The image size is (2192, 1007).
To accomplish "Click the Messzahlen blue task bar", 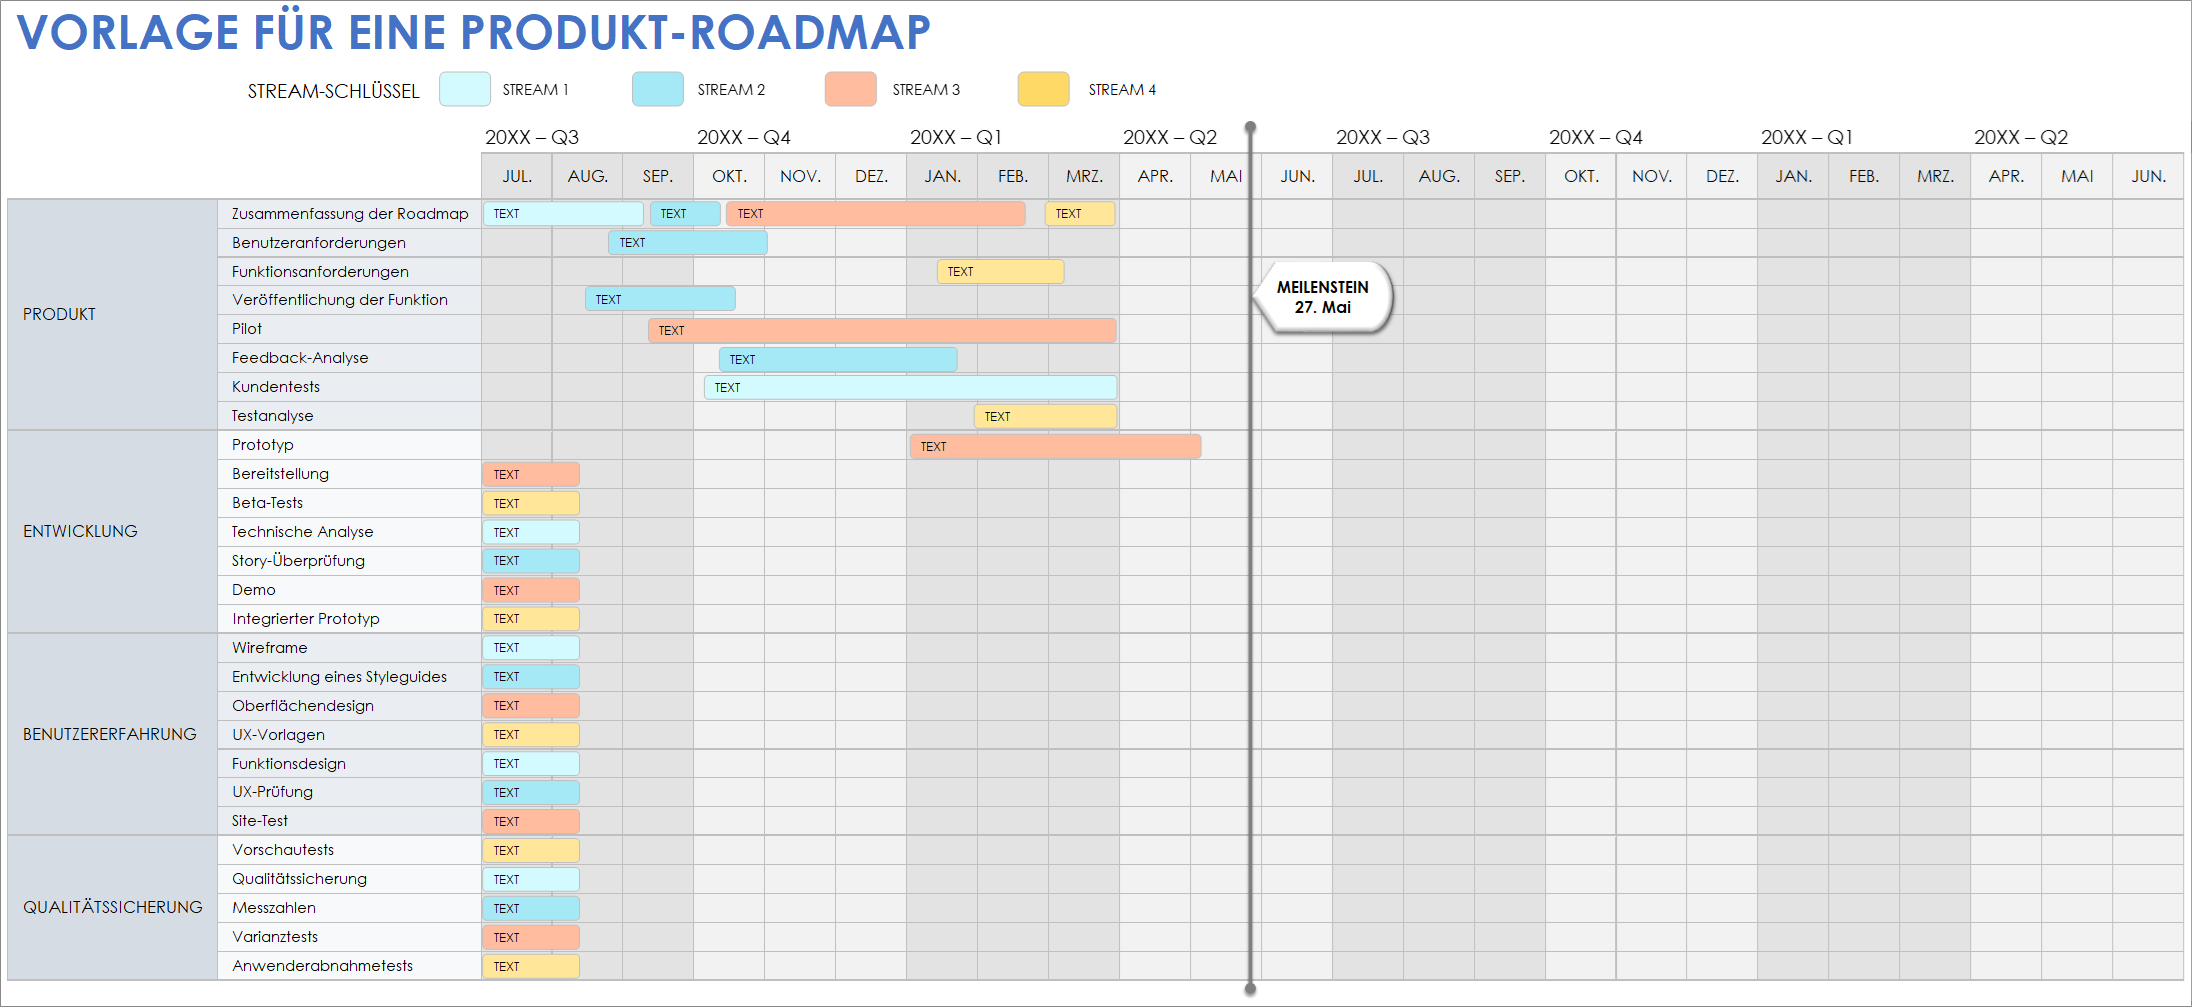I will [x=531, y=908].
